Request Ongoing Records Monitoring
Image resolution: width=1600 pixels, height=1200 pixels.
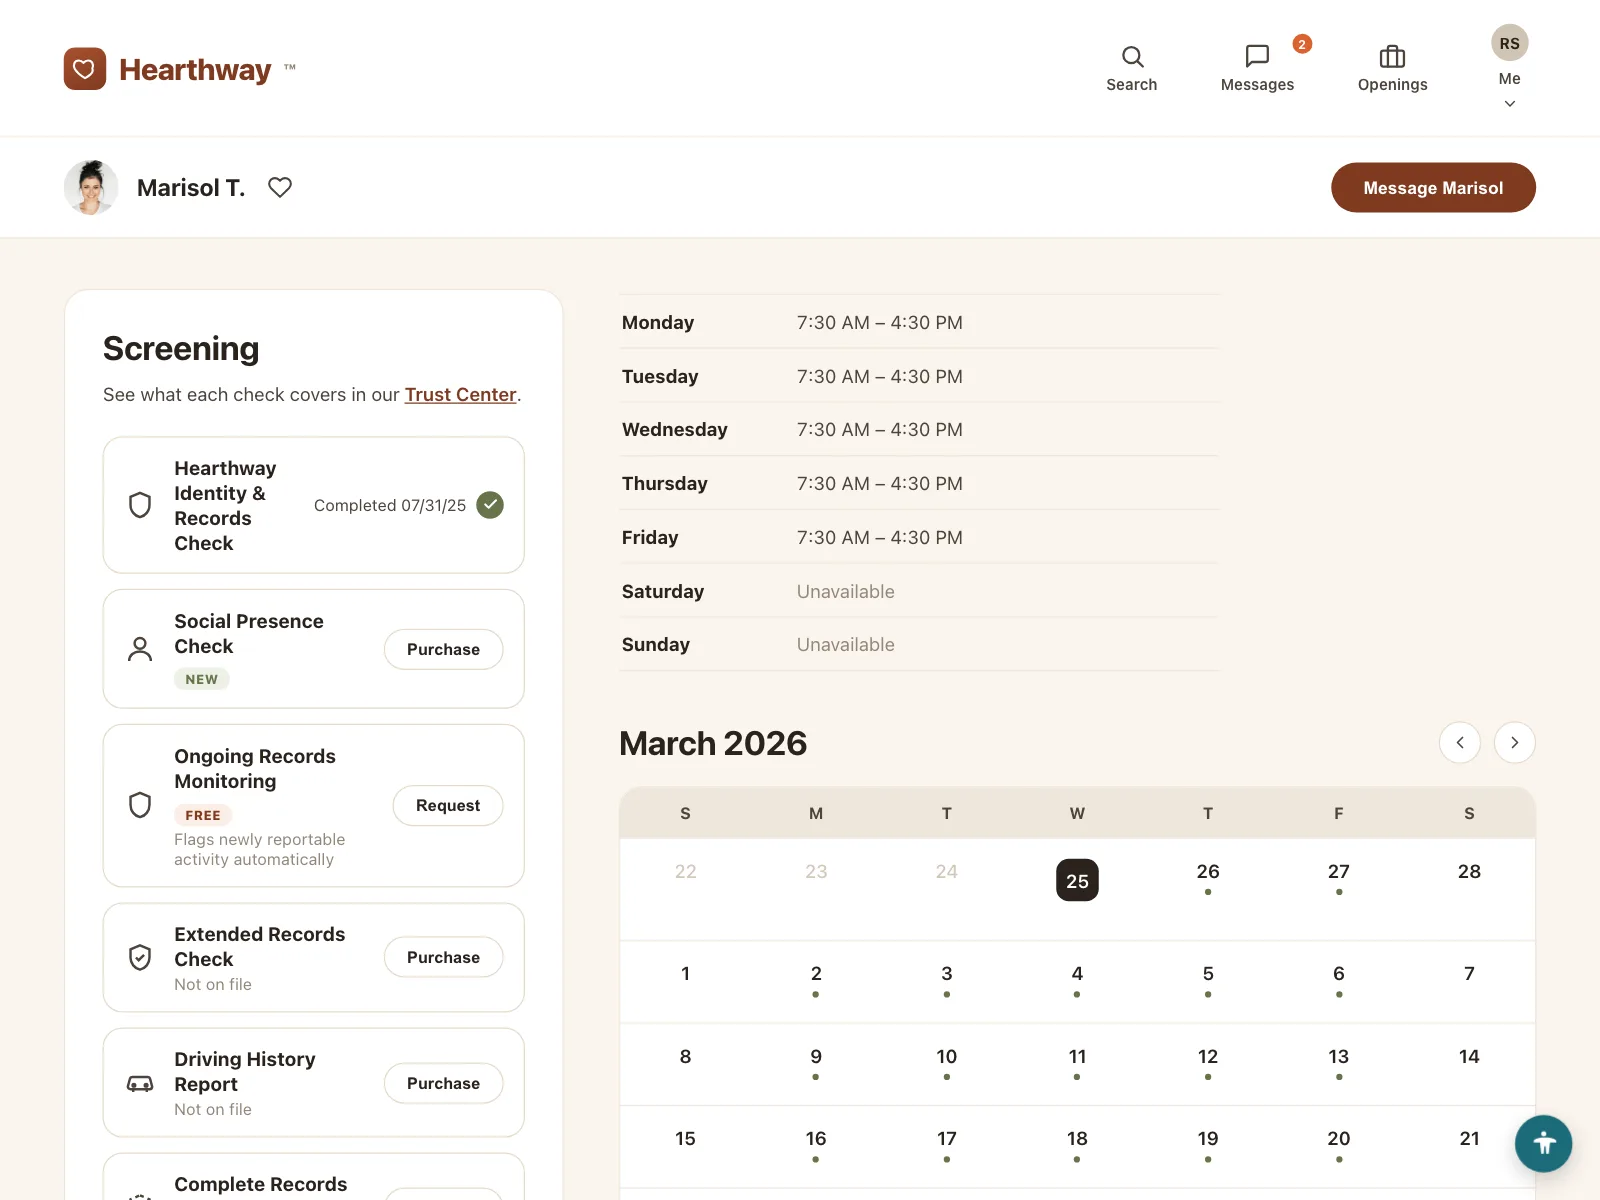coord(447,805)
